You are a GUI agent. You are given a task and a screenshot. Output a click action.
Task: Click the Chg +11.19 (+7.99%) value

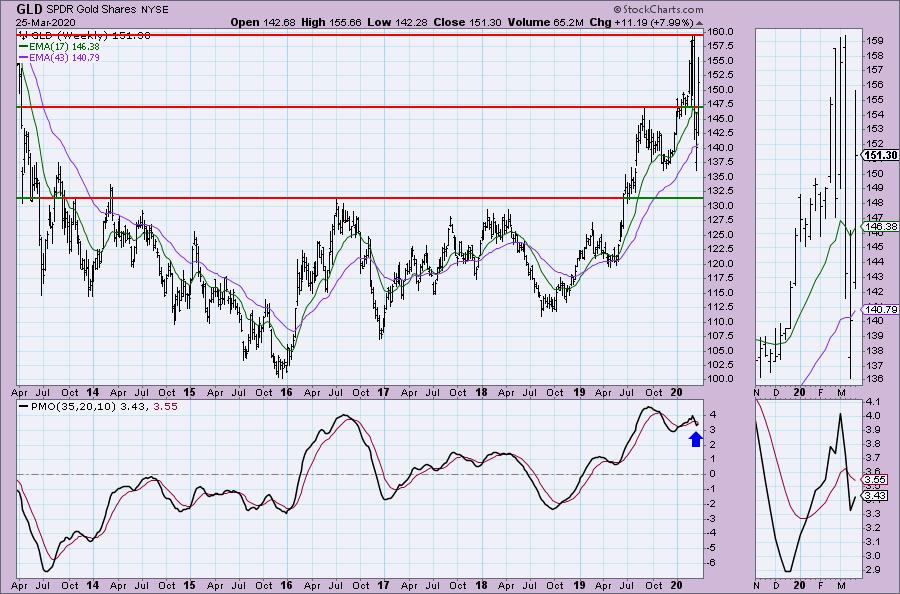[x=641, y=22]
